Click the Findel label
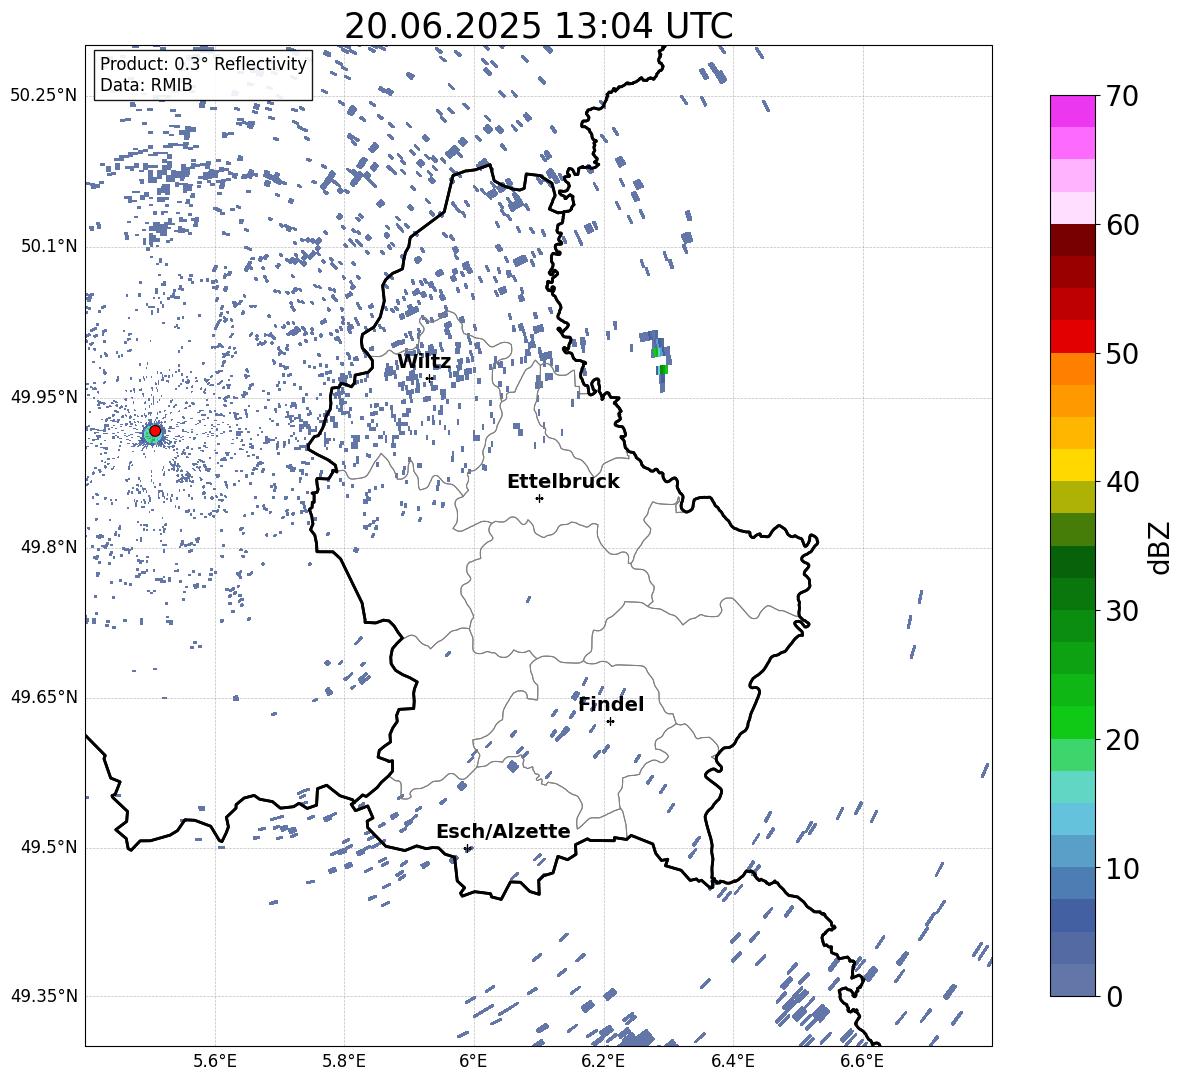The width and height of the screenshot is (1184, 1081). pyautogui.click(x=611, y=704)
